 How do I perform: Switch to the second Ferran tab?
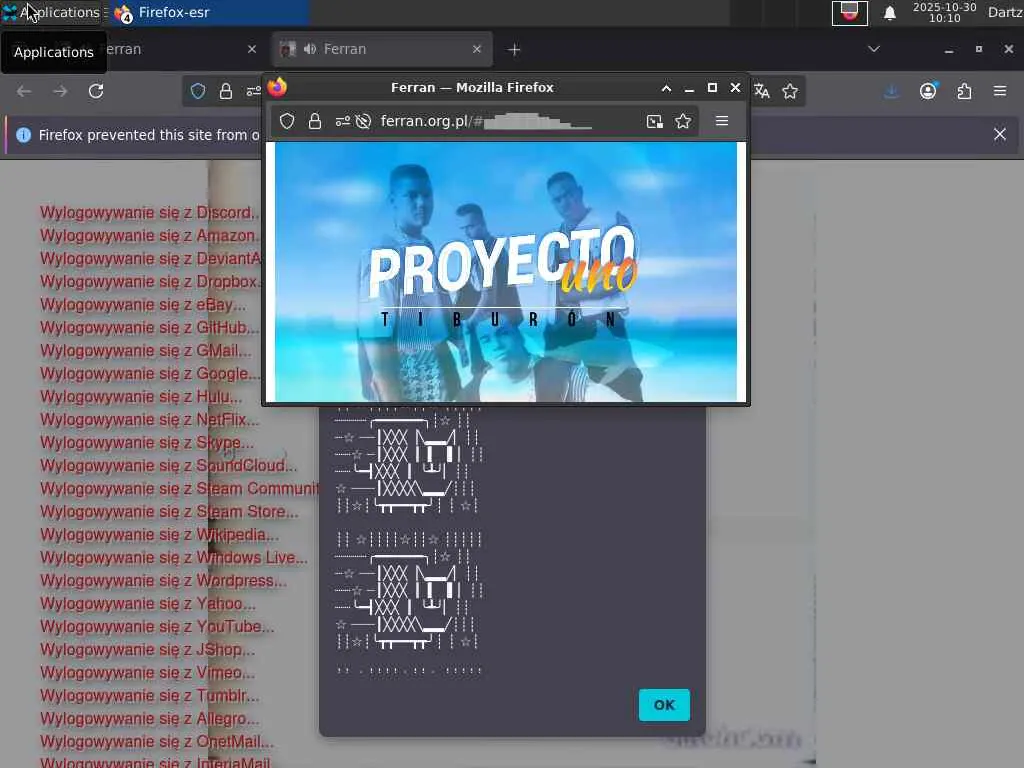click(x=381, y=49)
